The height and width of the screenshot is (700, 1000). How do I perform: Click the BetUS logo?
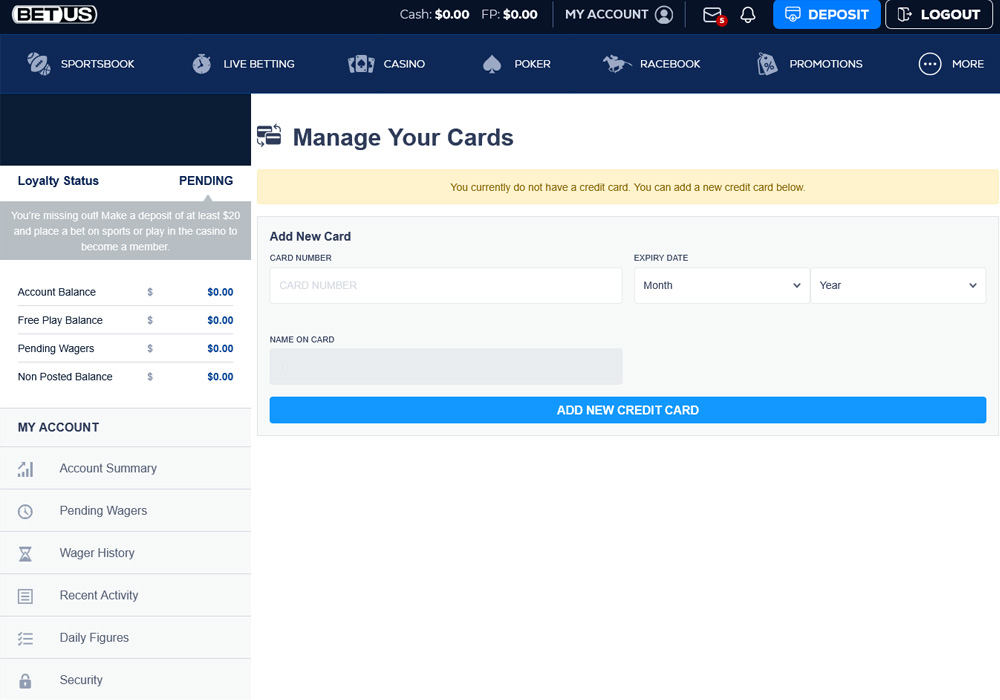pyautogui.click(x=54, y=14)
